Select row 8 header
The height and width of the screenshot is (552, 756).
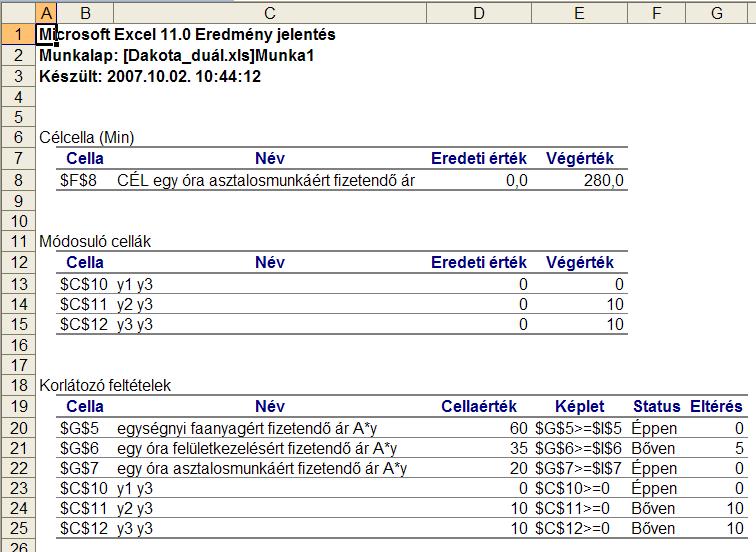[18, 180]
